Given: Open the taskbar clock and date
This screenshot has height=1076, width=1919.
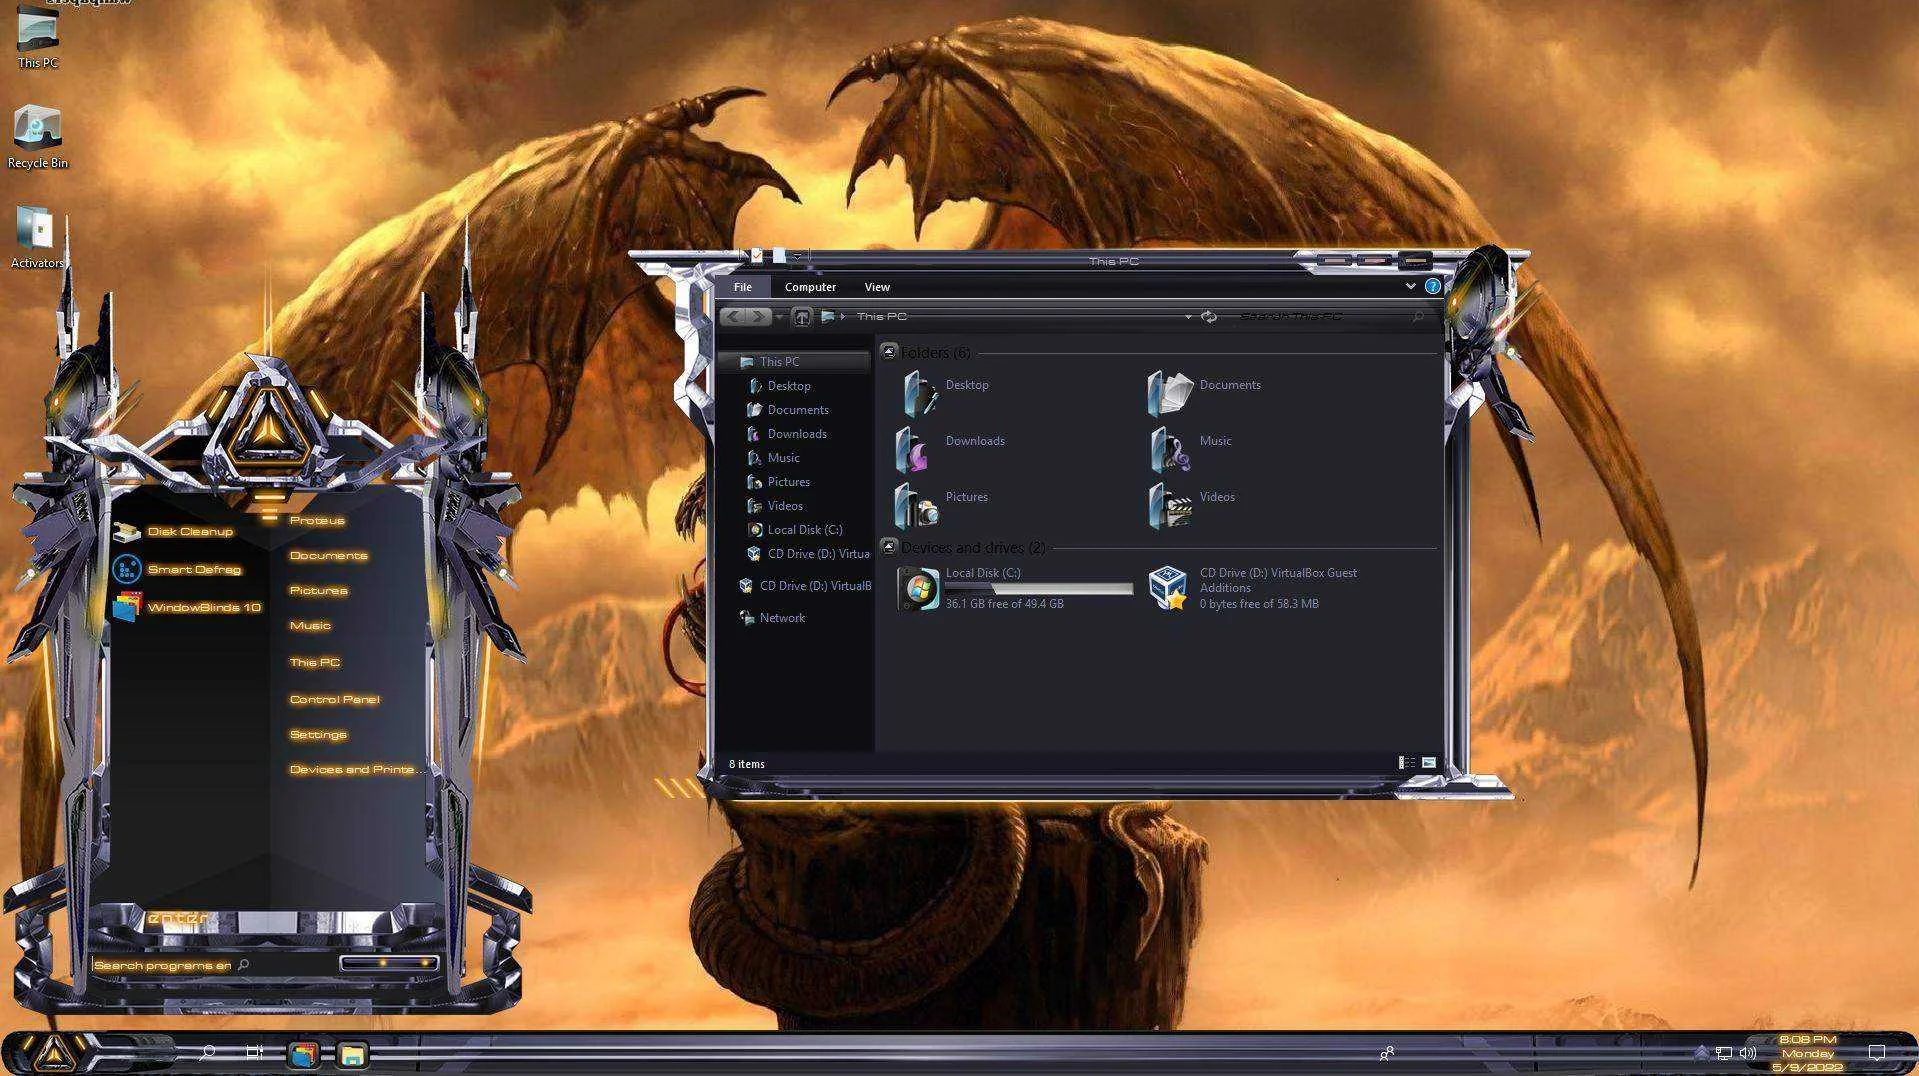Looking at the screenshot, I should click(x=1808, y=1053).
